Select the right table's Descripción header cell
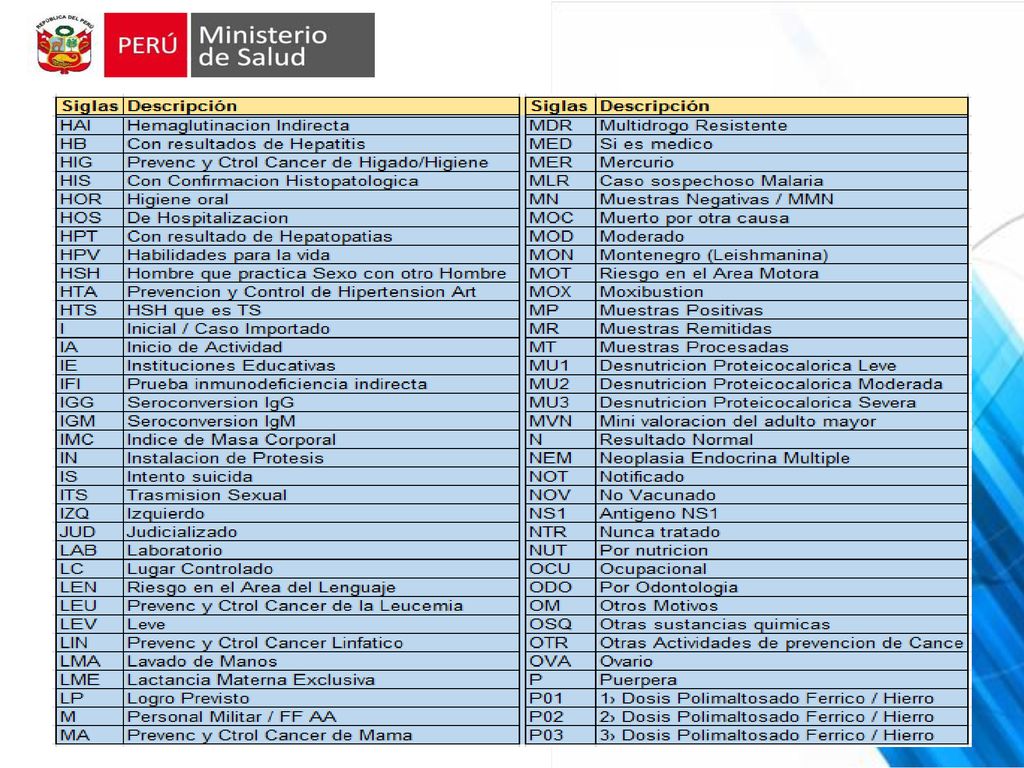 [x=781, y=106]
